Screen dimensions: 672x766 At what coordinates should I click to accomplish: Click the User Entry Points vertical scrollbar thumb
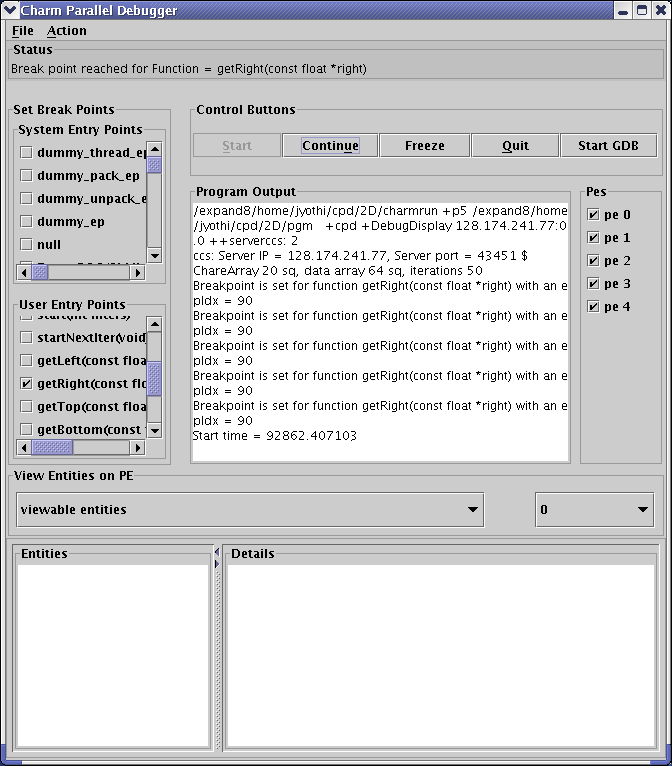pyautogui.click(x=154, y=378)
